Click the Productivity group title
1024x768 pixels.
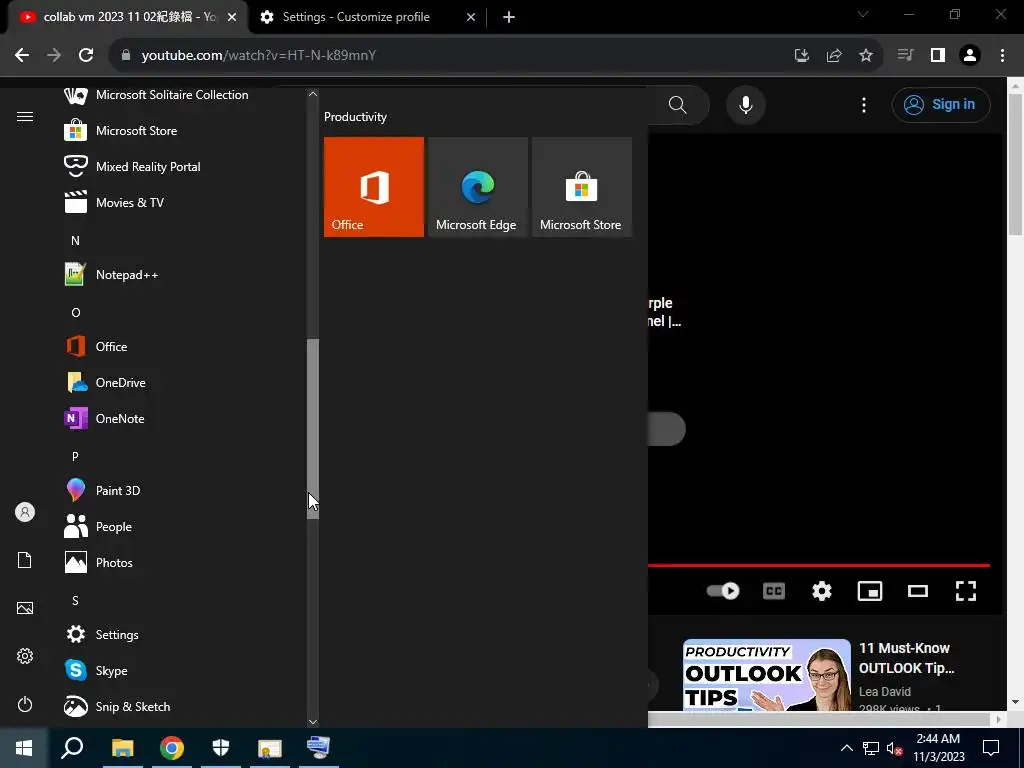pyautogui.click(x=355, y=117)
